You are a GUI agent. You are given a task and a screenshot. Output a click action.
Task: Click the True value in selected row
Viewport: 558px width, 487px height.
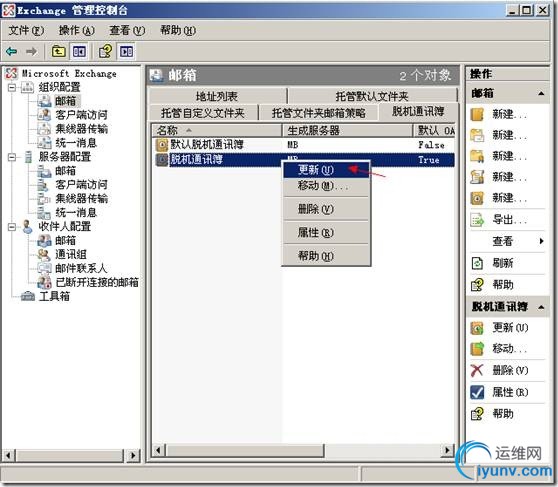[x=428, y=160]
